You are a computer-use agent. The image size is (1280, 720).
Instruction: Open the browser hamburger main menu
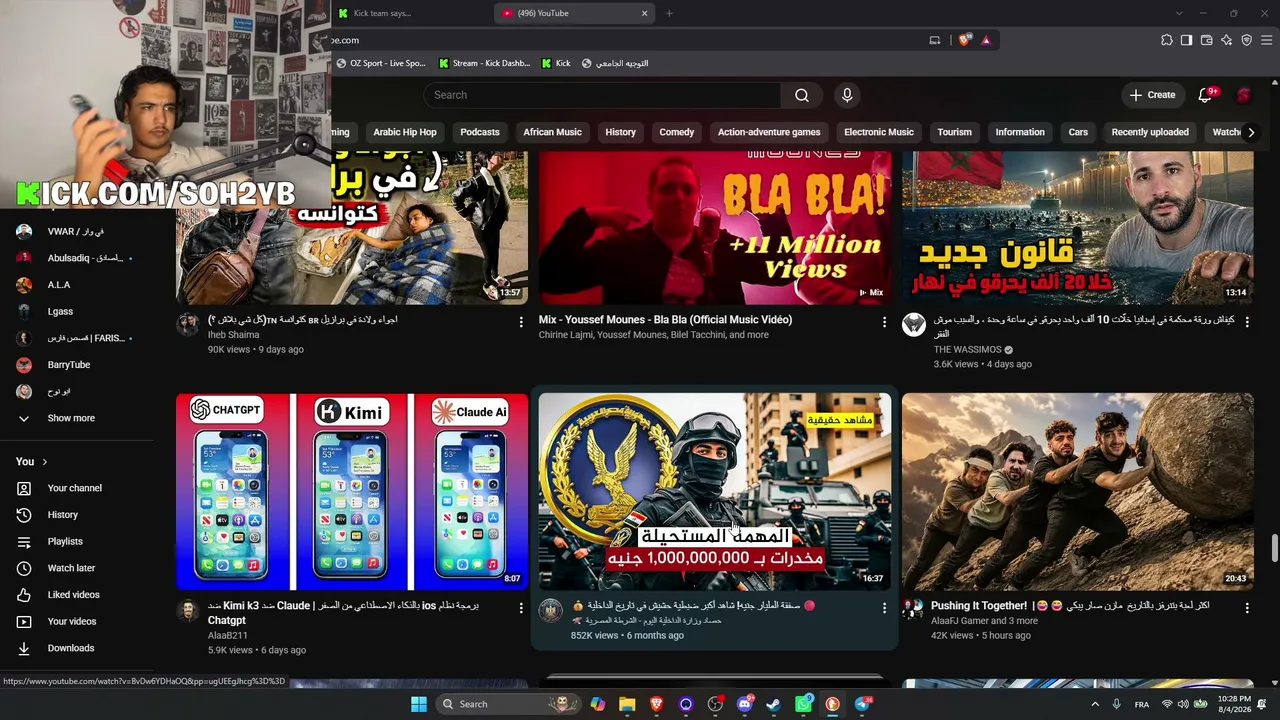(x=1267, y=40)
